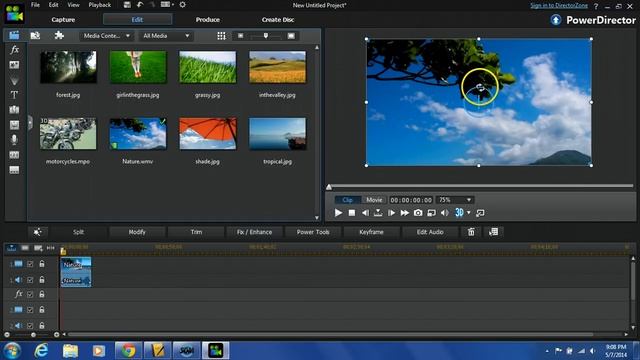The height and width of the screenshot is (360, 640).
Task: Click the Edit Audio button
Action: click(x=430, y=232)
